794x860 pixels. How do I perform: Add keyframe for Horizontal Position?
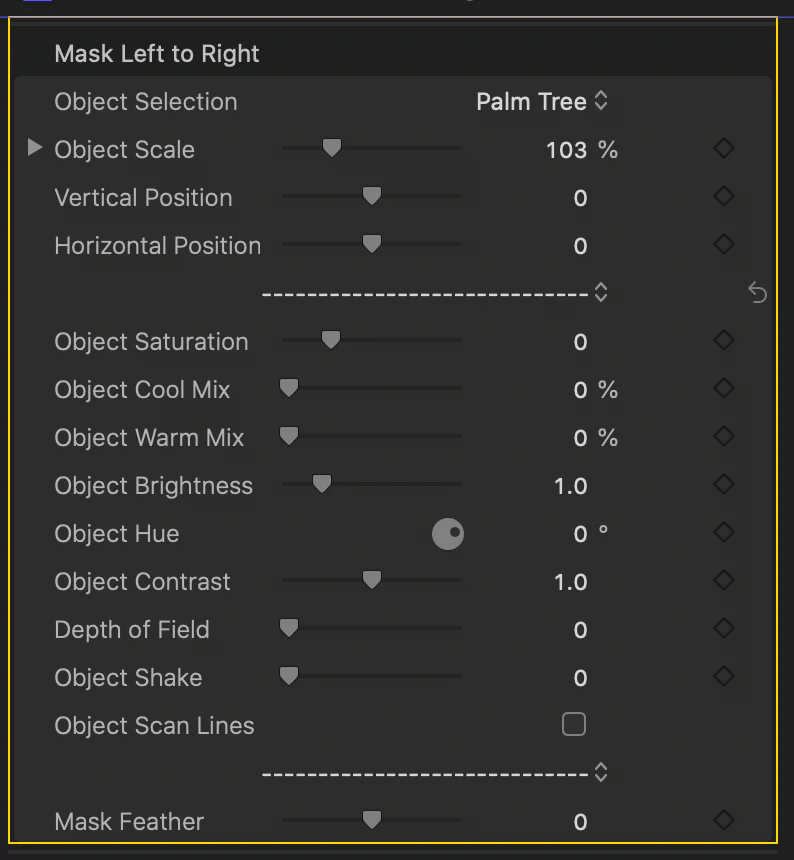pyautogui.click(x=724, y=245)
